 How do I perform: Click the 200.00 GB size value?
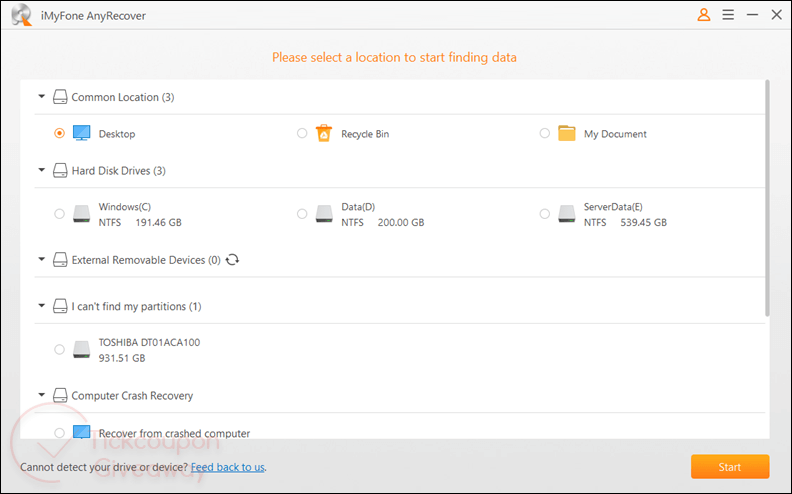[401, 222]
